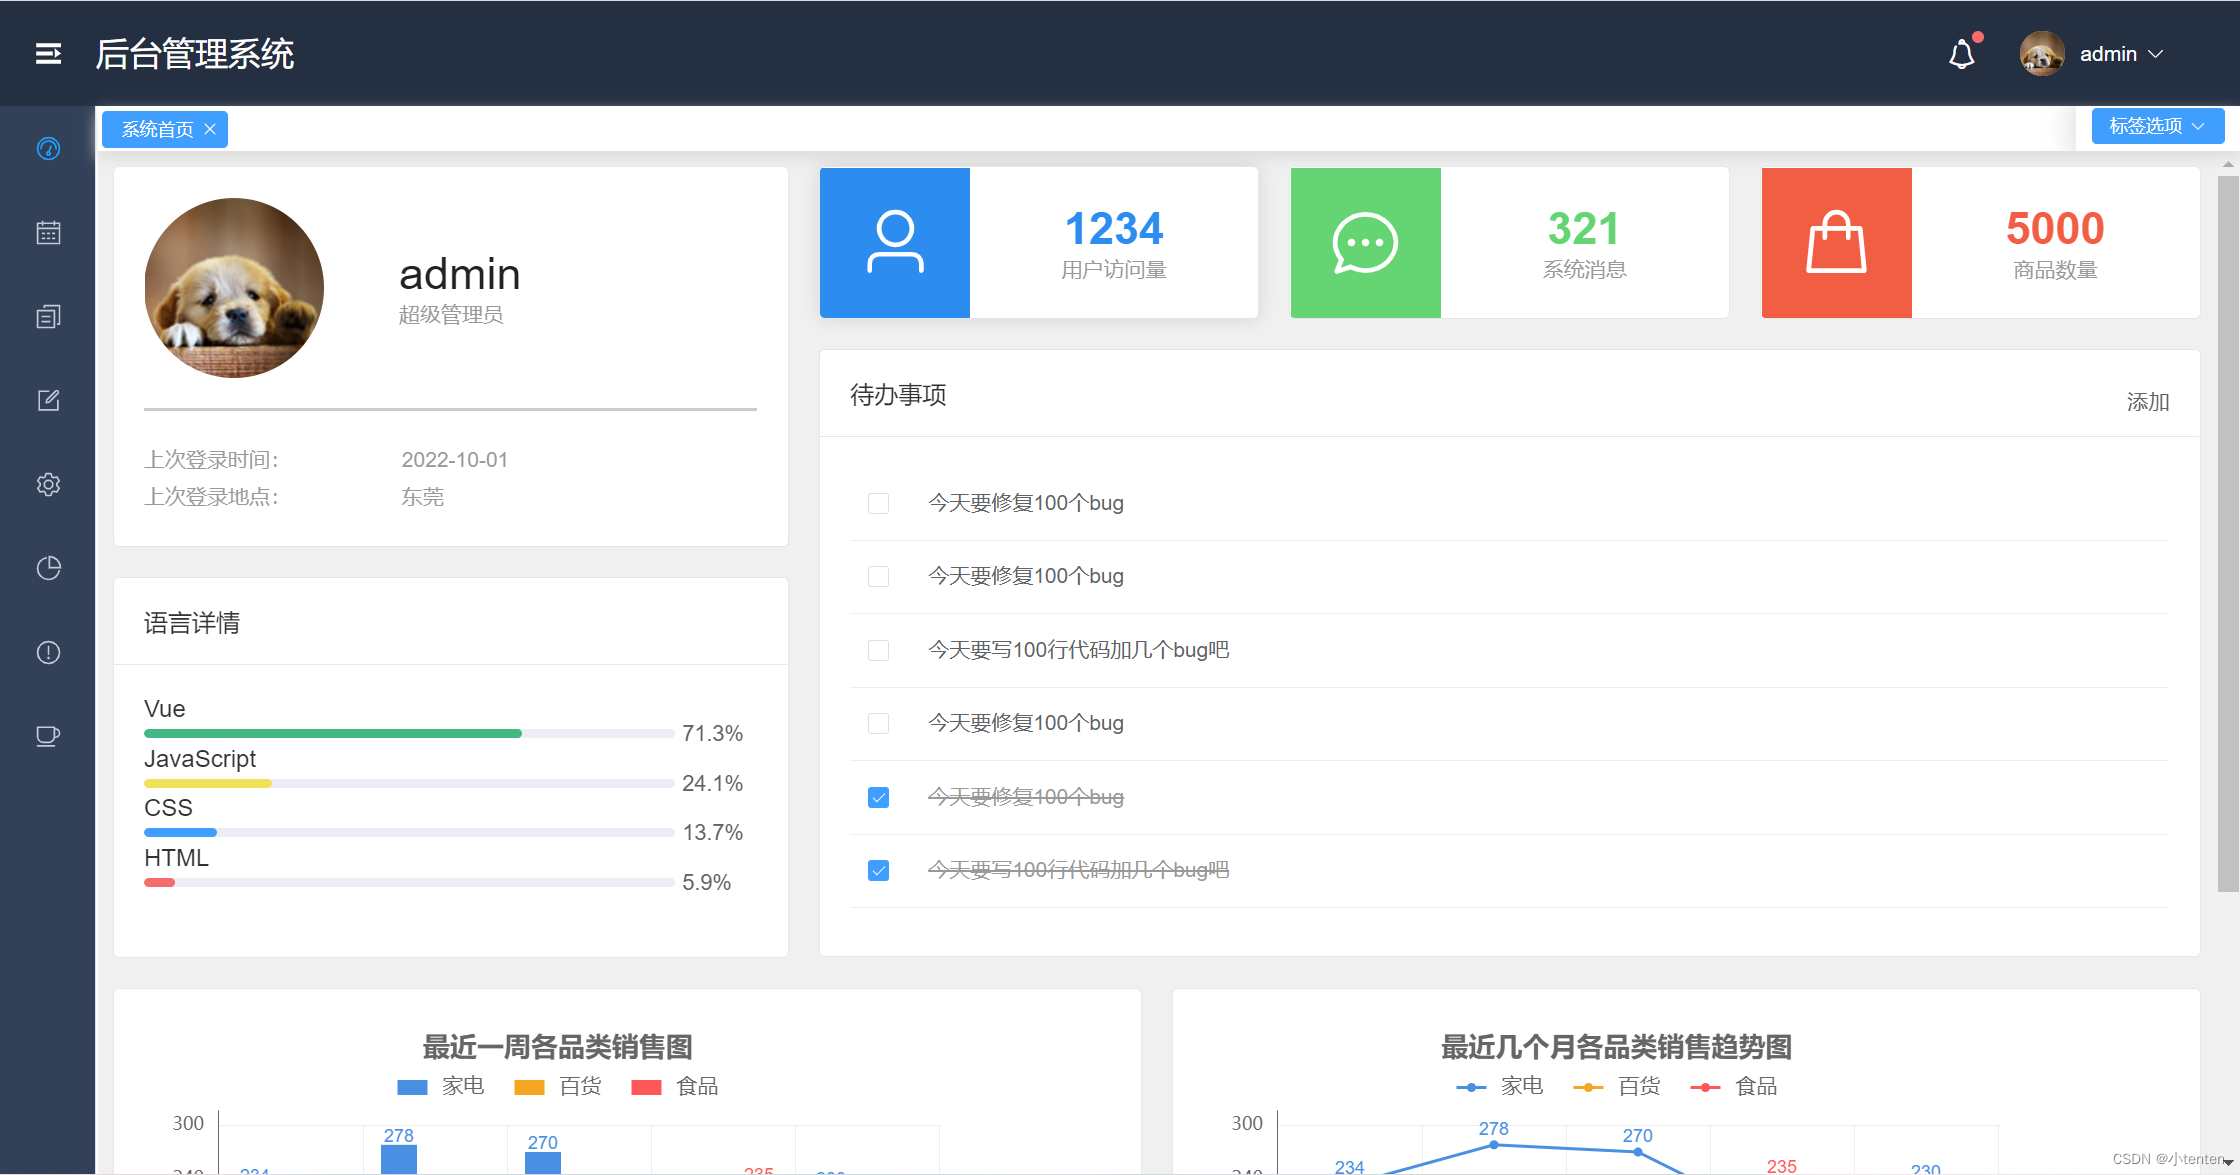
Task: Uncheck the completed 今天要修复100个bug item
Action: click(878, 797)
